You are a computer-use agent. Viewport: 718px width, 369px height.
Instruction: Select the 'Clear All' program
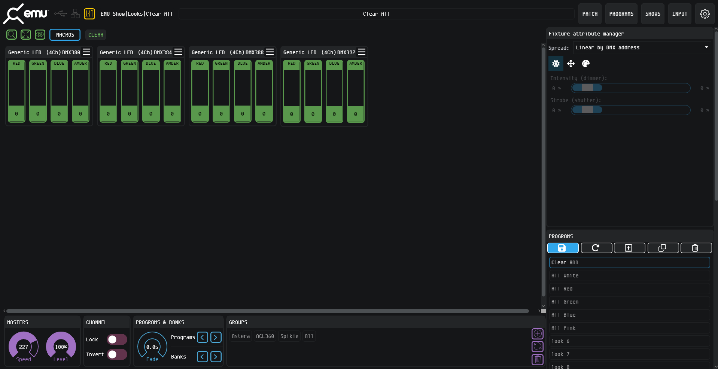pyautogui.click(x=629, y=262)
